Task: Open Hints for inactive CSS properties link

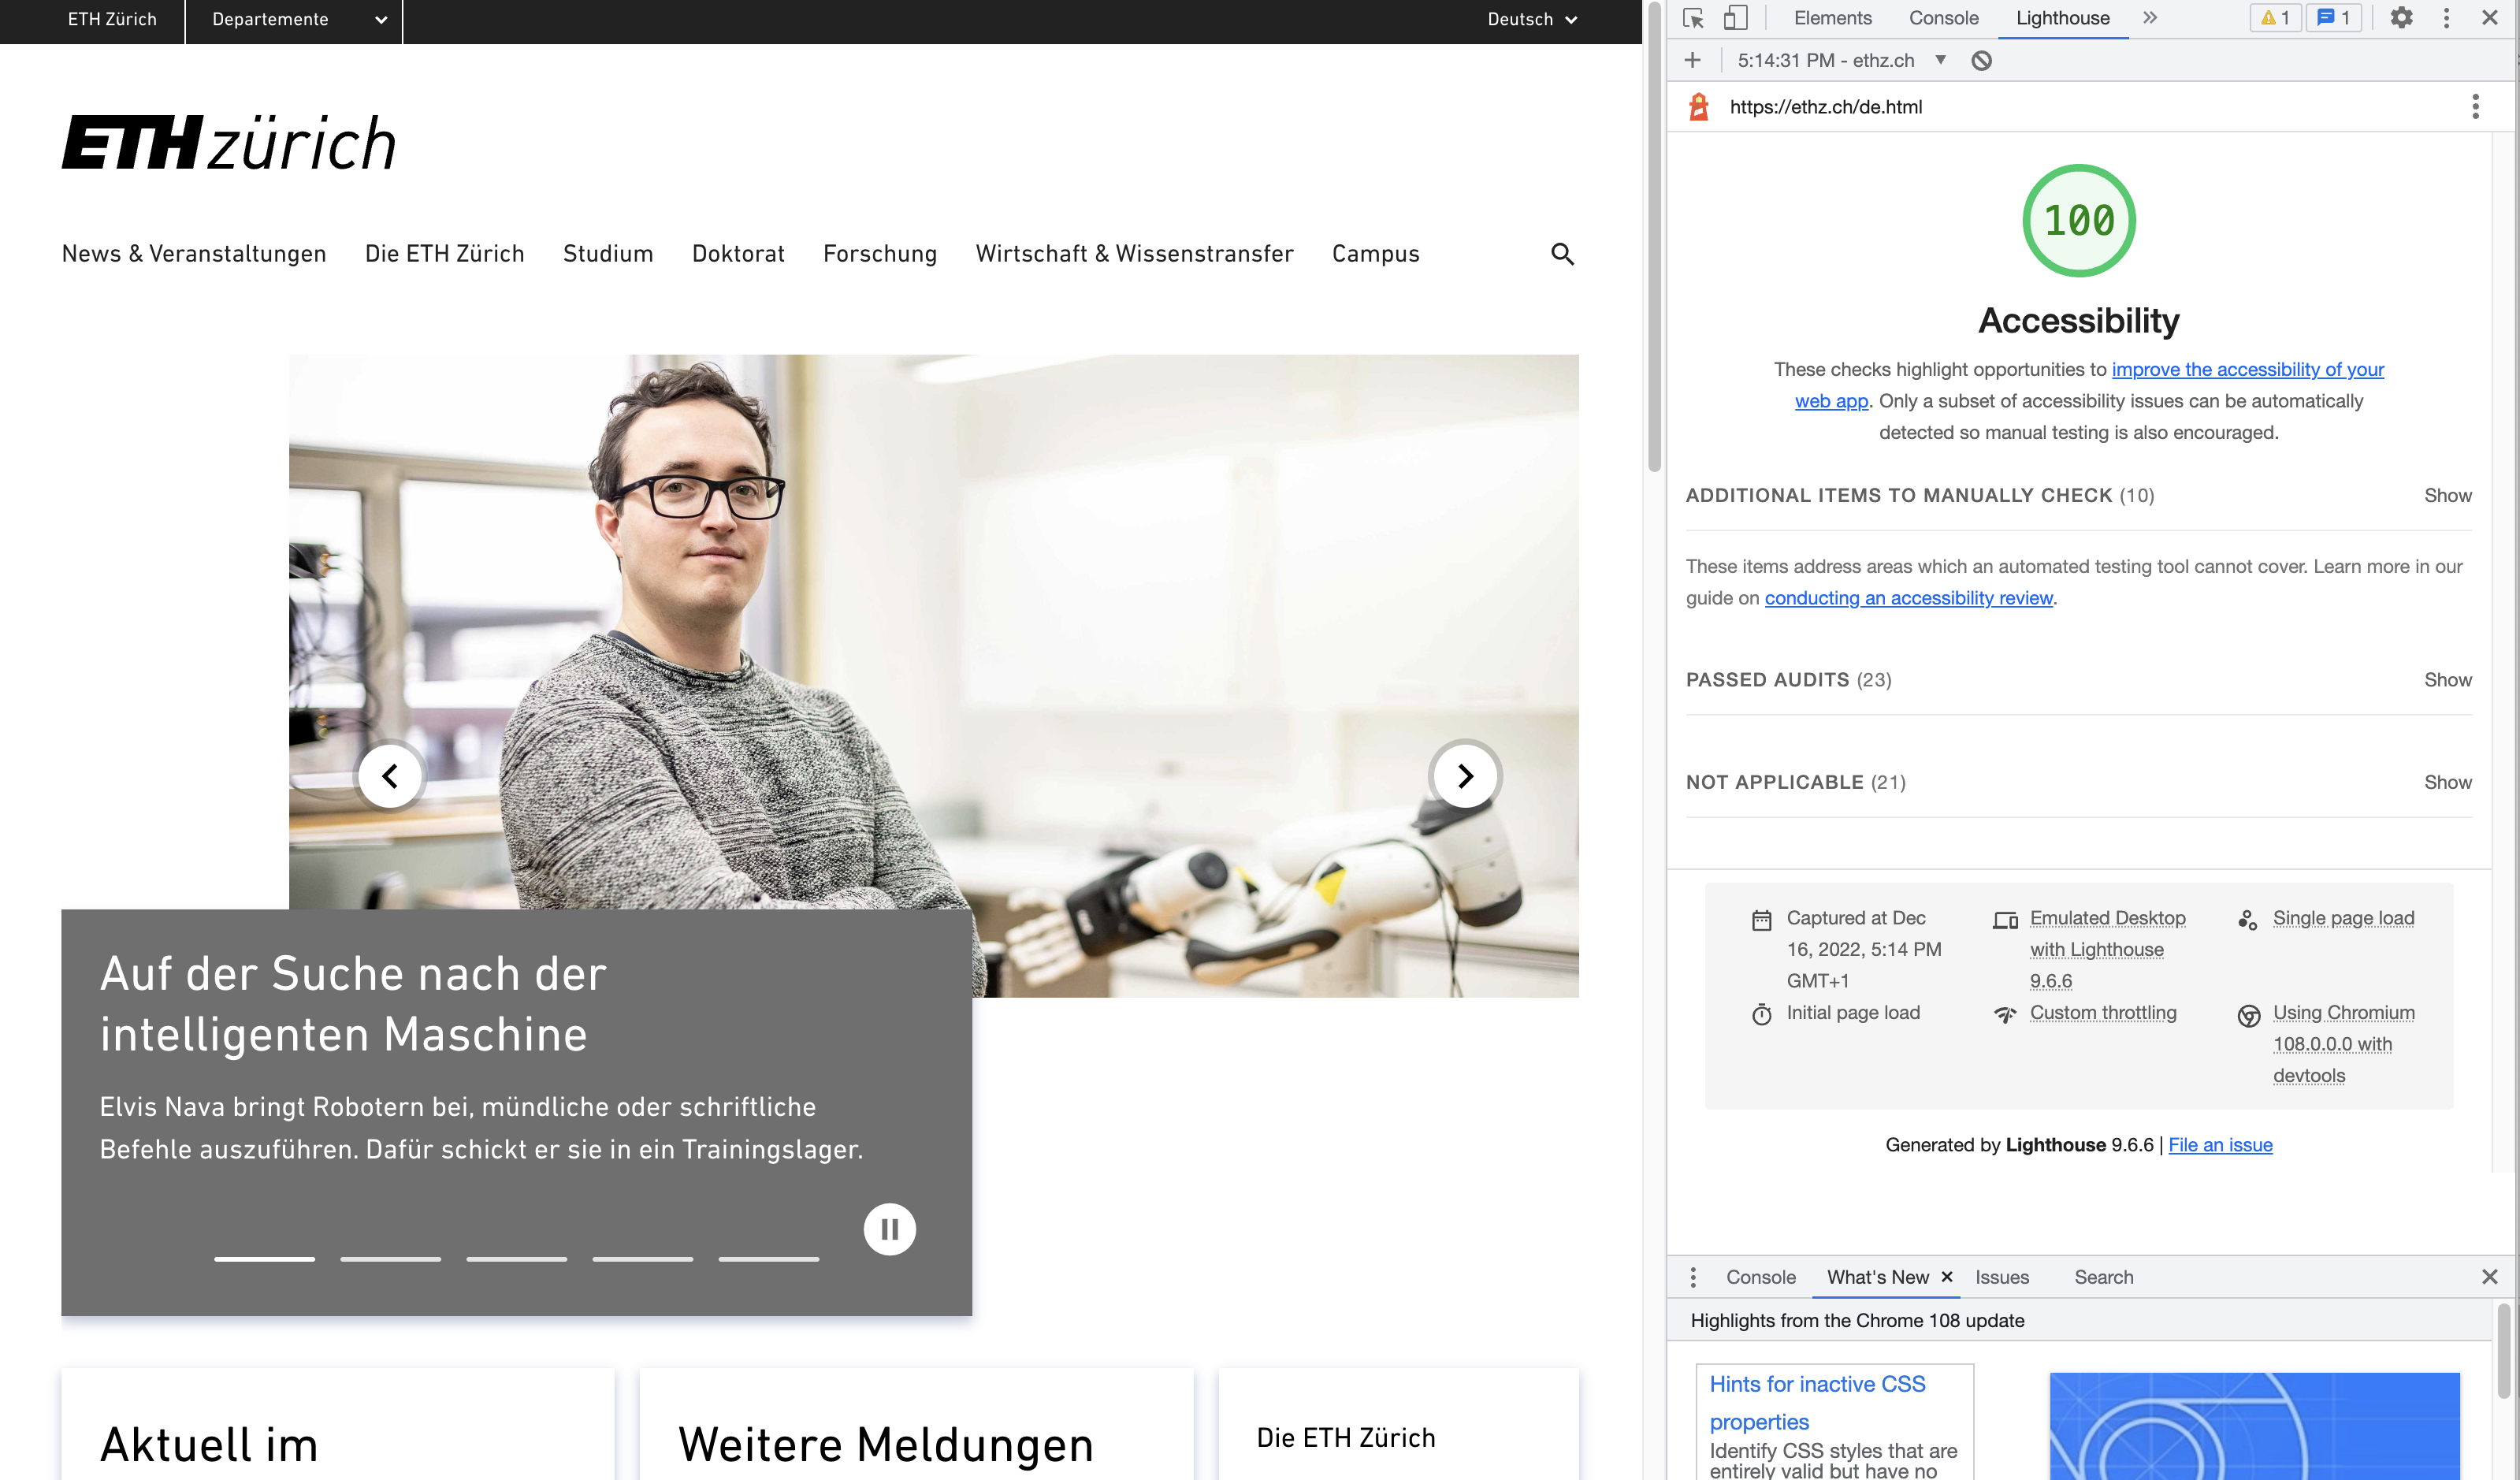Action: pyautogui.click(x=1817, y=1402)
